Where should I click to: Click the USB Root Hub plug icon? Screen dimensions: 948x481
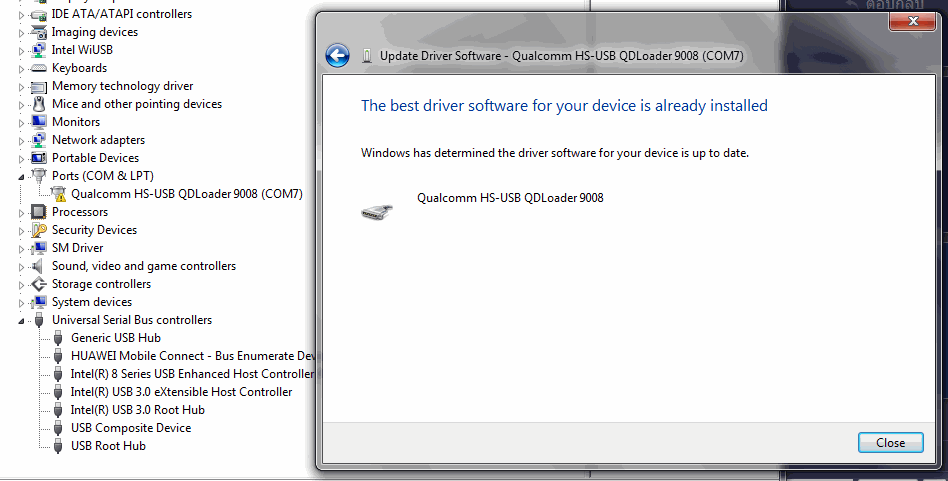(58, 447)
